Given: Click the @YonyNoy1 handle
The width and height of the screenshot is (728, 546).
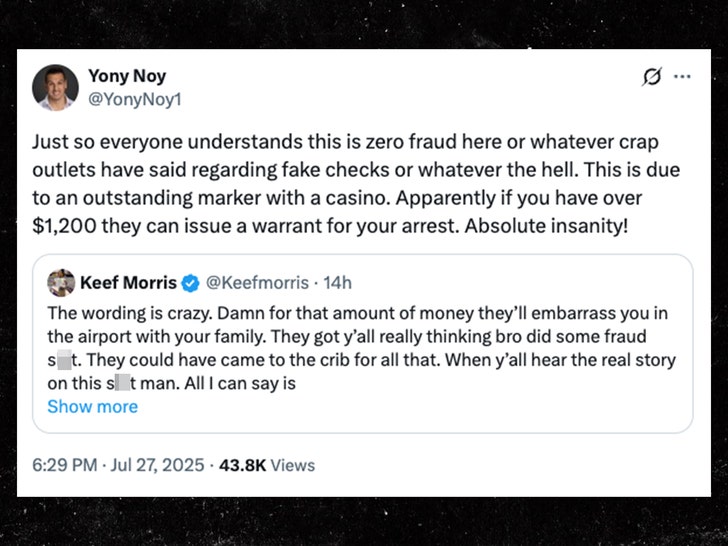Looking at the screenshot, I should point(135,99).
